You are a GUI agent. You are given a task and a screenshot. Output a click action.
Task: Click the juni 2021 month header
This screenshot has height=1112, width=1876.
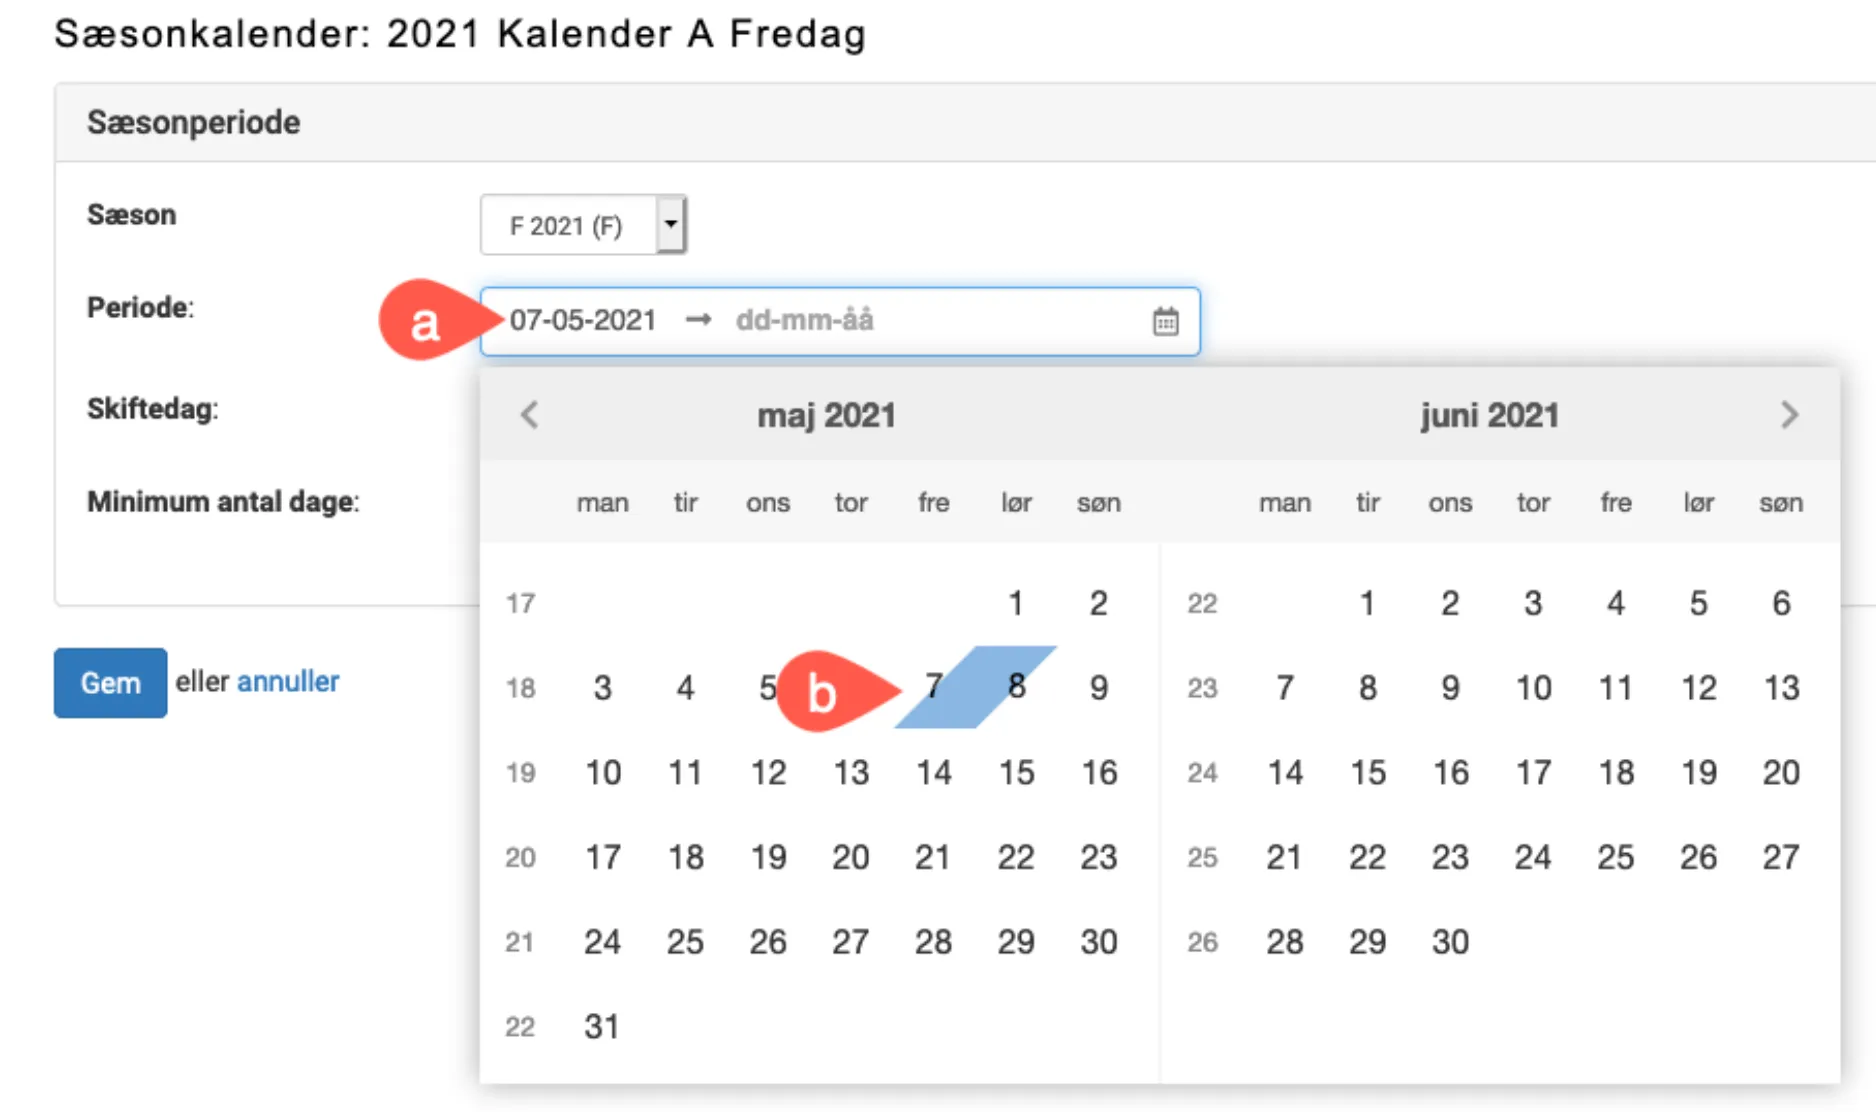[x=1489, y=415]
